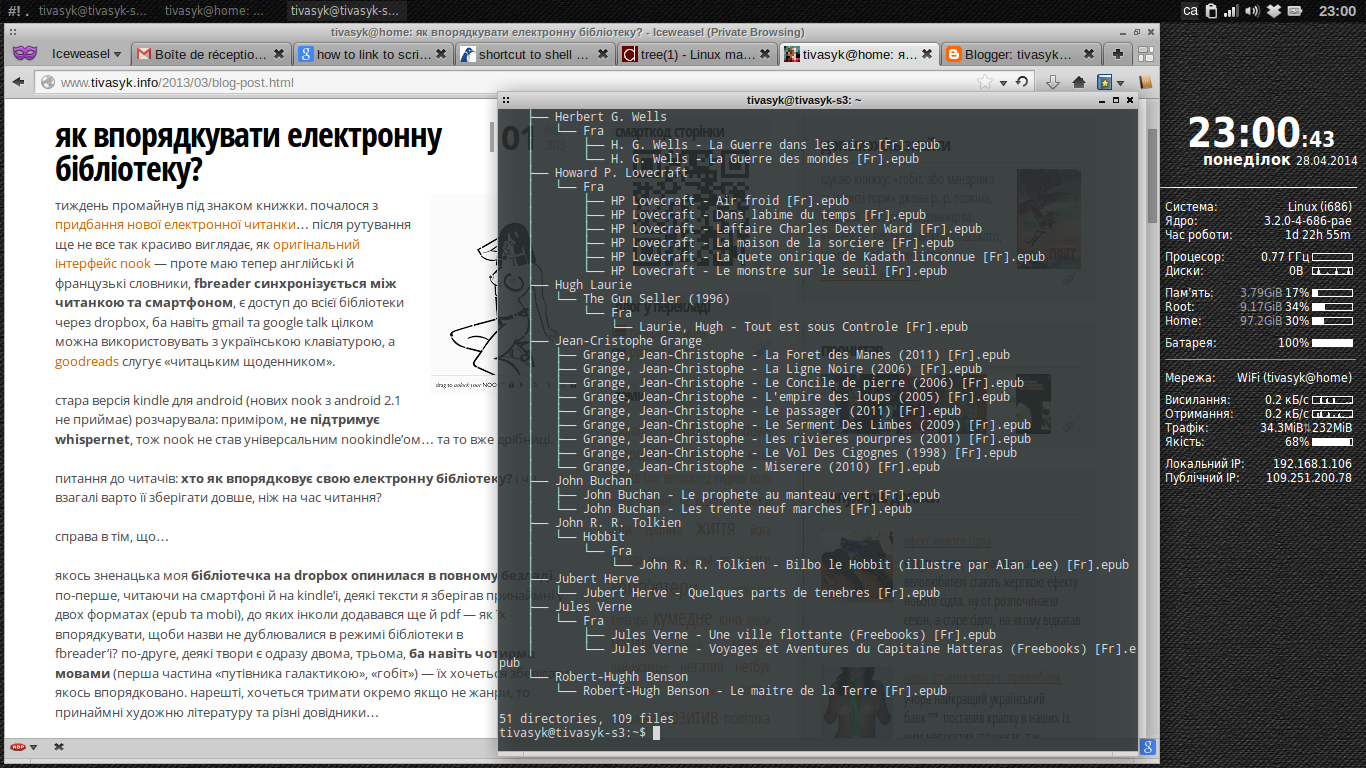
Task: Open the network signal tray icon
Action: coord(1232,11)
